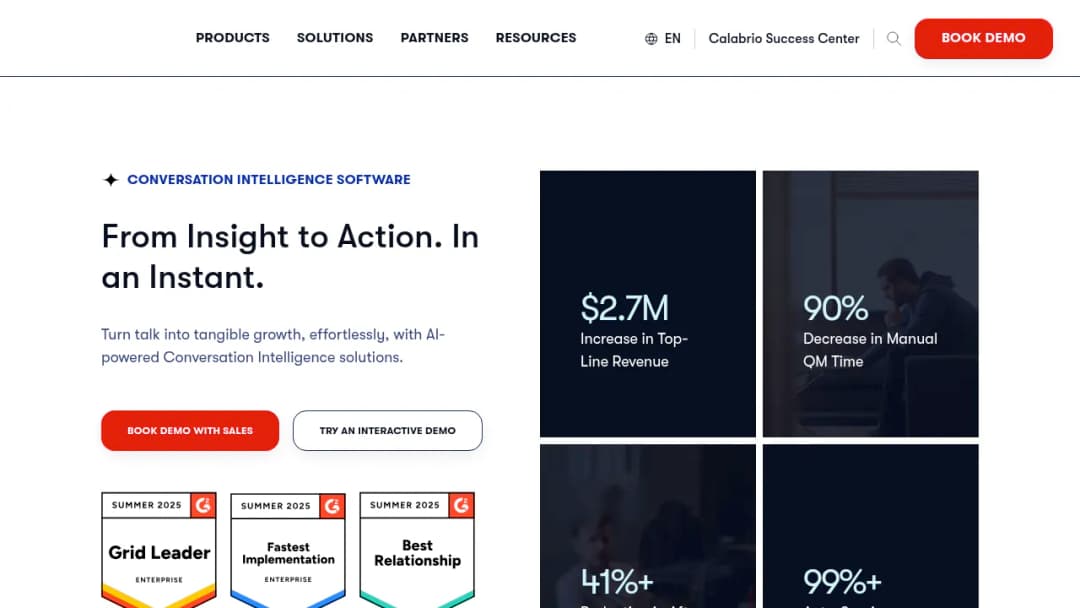Viewport: 1080px width, 608px height.
Task: Open the RESOURCES menu
Action: point(536,38)
